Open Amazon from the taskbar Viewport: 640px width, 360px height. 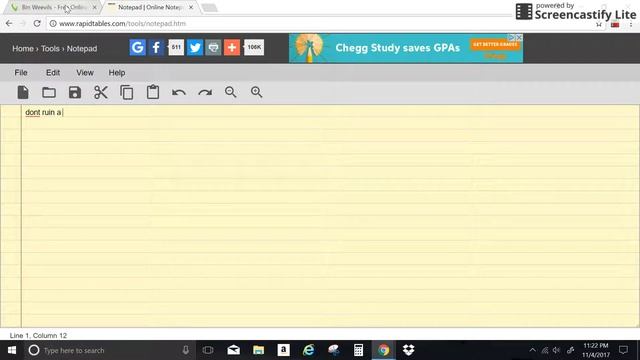click(283, 350)
